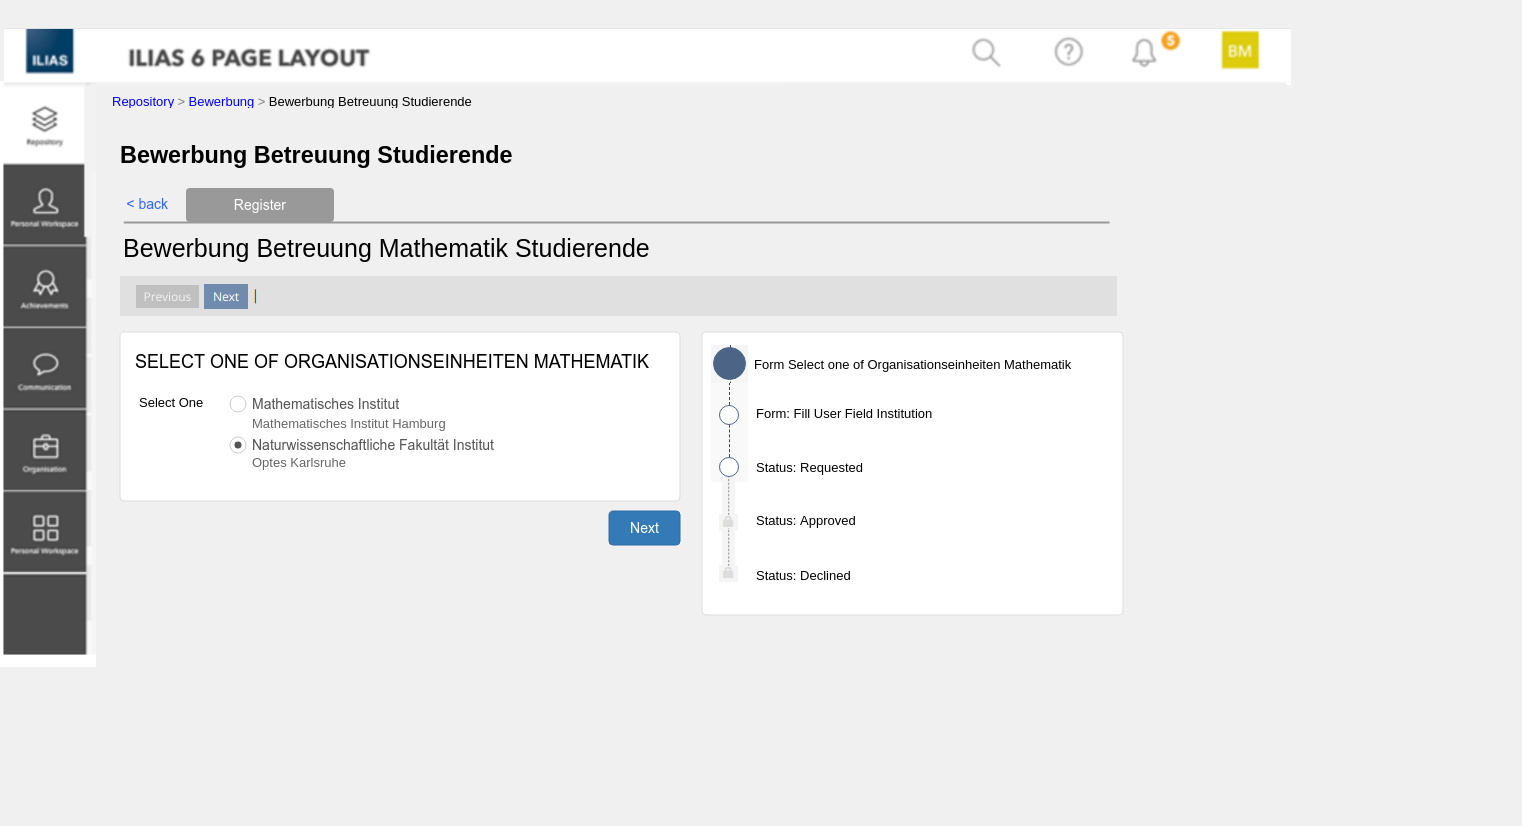Click the small Next button in toolbar
1522x826 pixels.
tap(226, 297)
